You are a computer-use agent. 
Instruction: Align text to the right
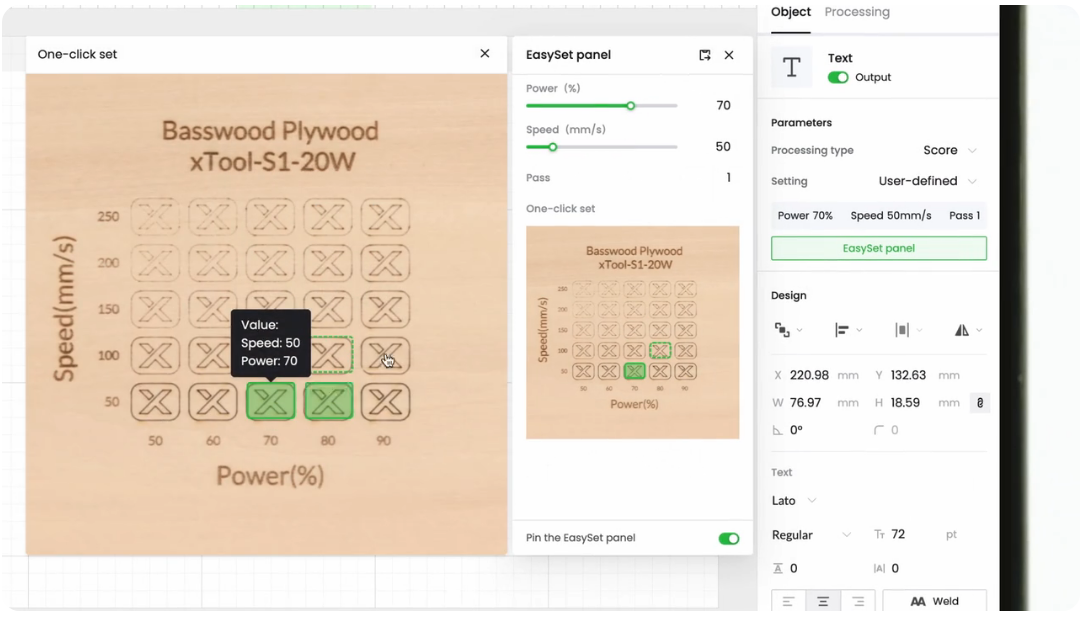point(858,601)
